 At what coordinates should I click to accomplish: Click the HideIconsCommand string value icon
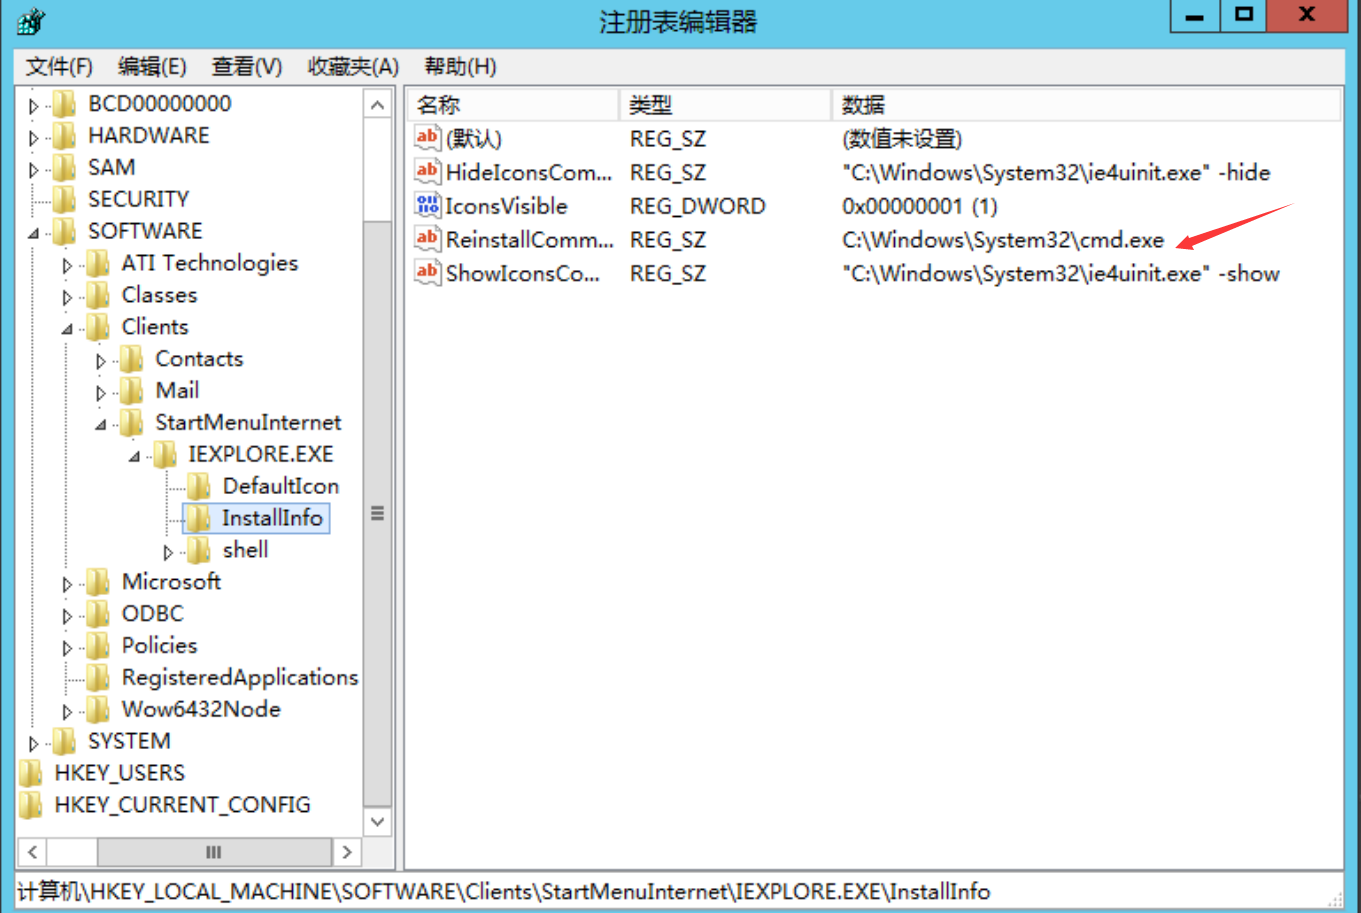(x=427, y=172)
